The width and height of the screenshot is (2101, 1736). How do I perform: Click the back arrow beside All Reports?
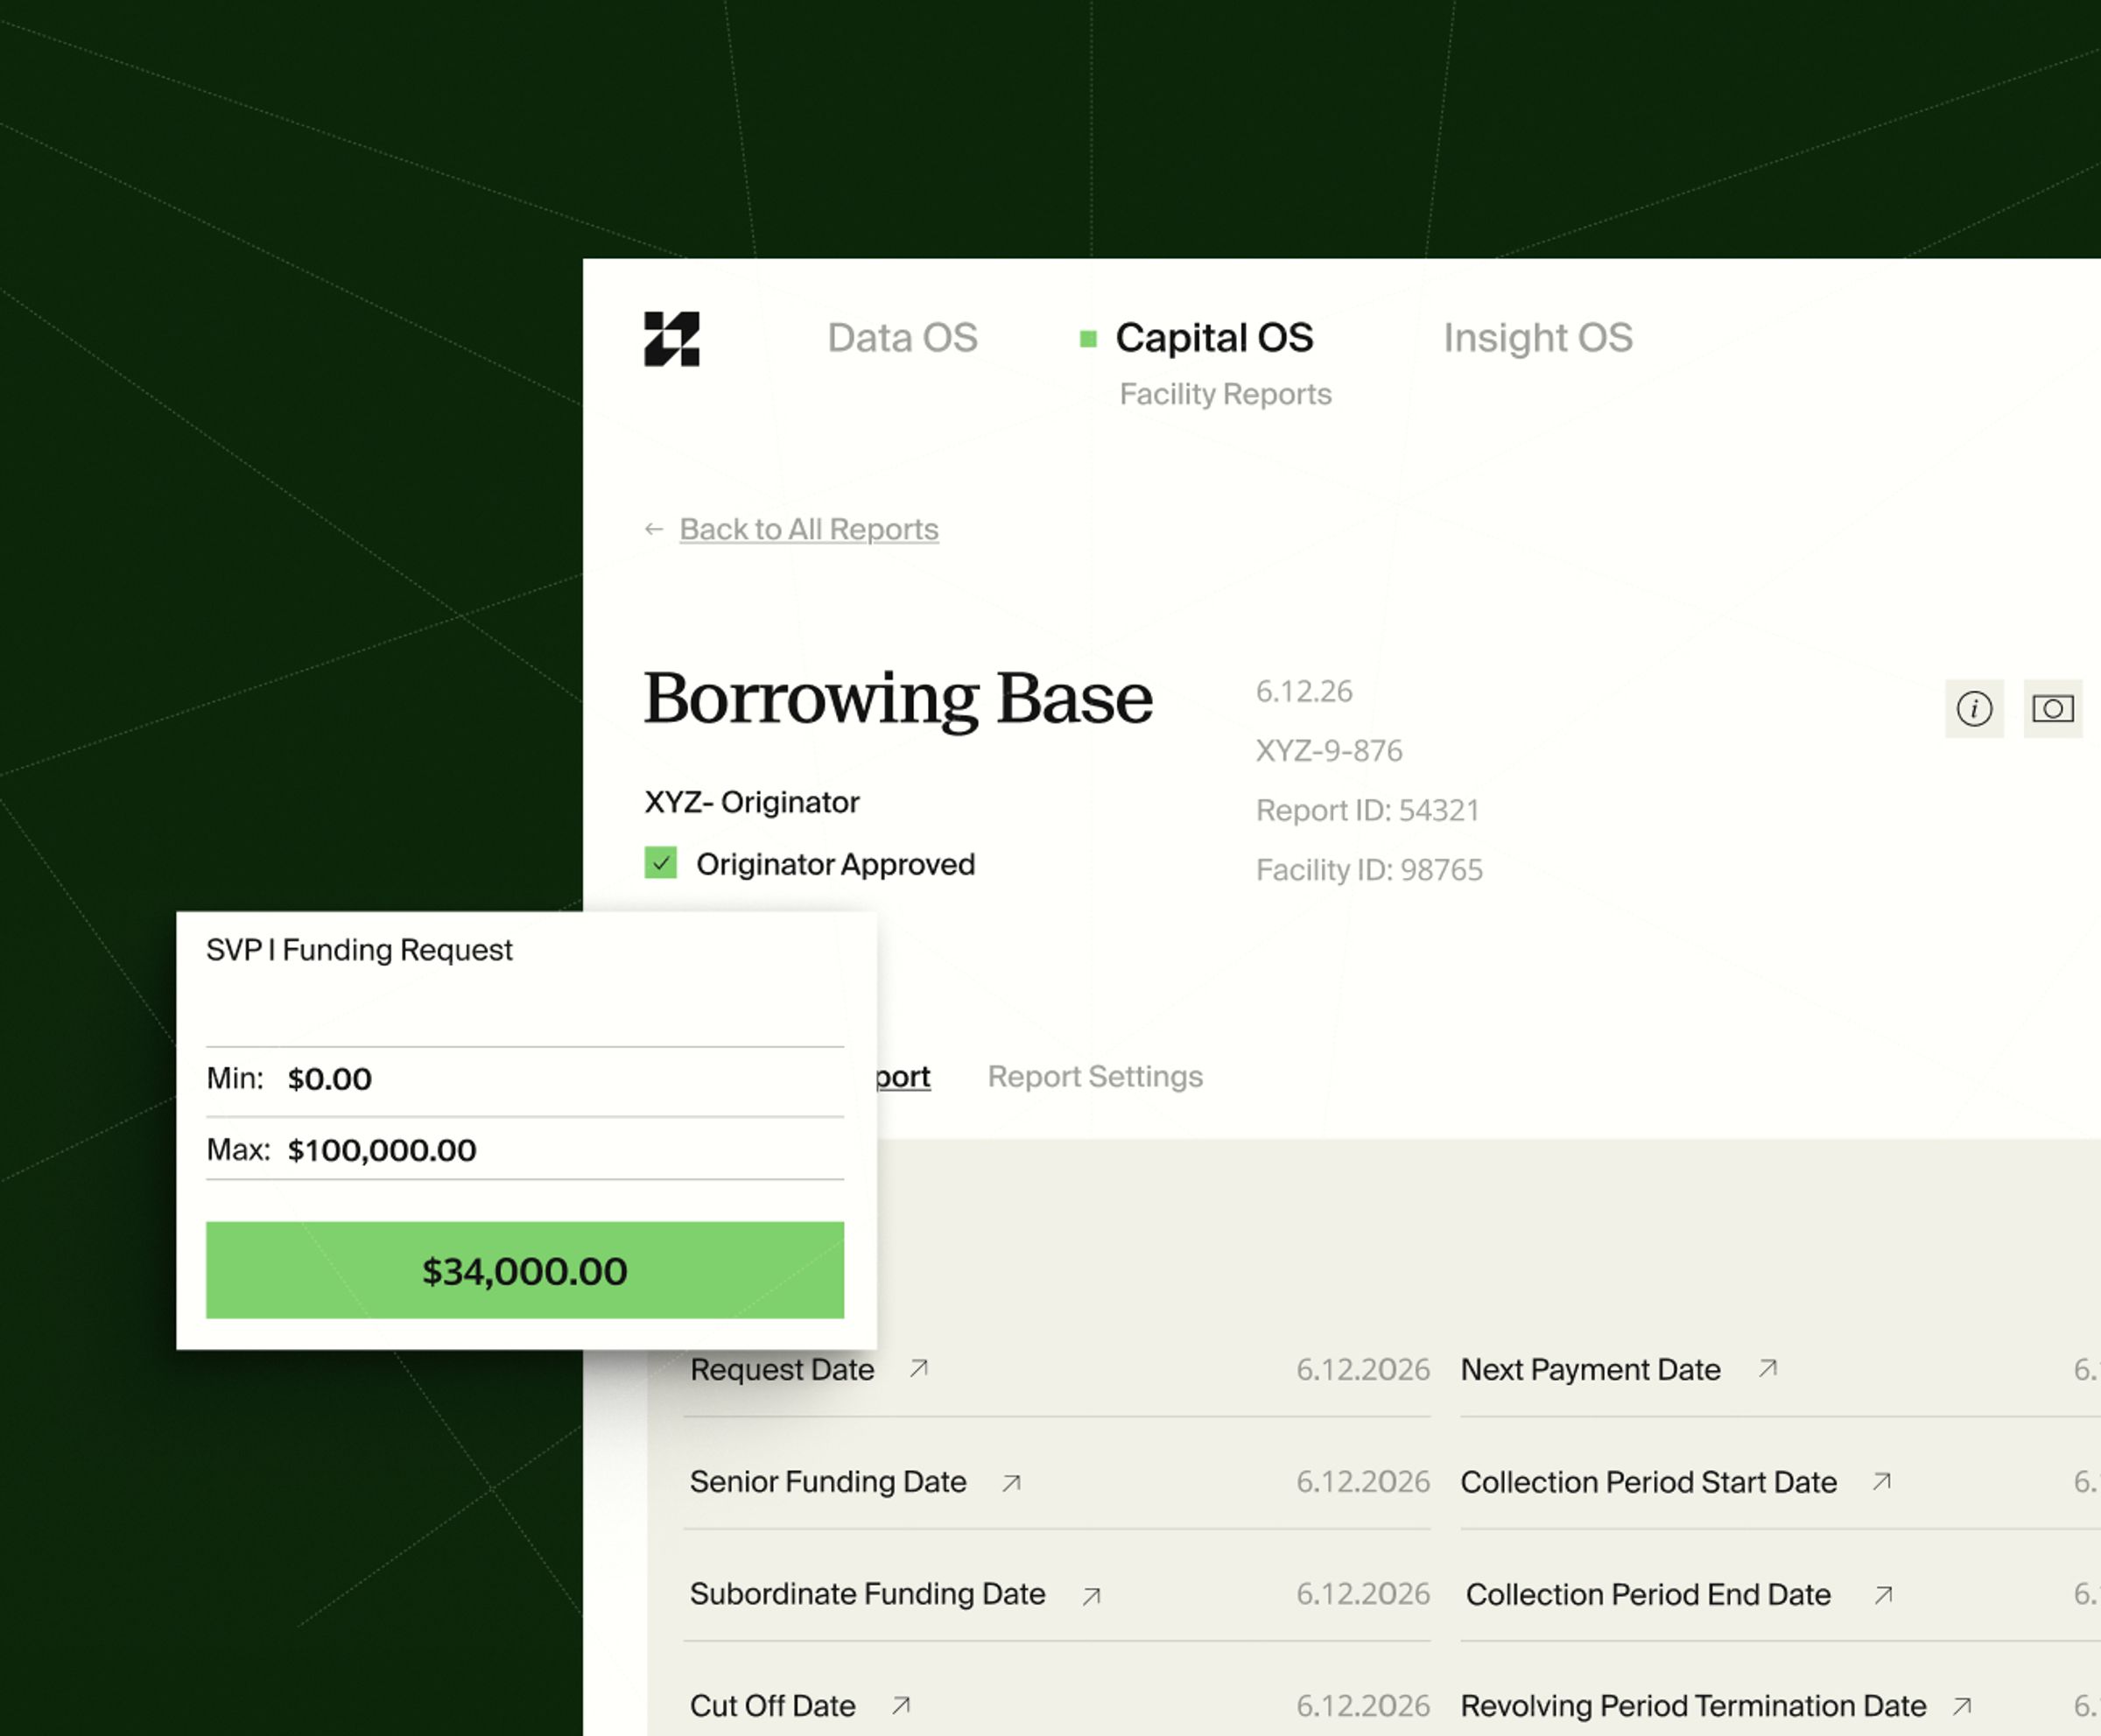654,529
